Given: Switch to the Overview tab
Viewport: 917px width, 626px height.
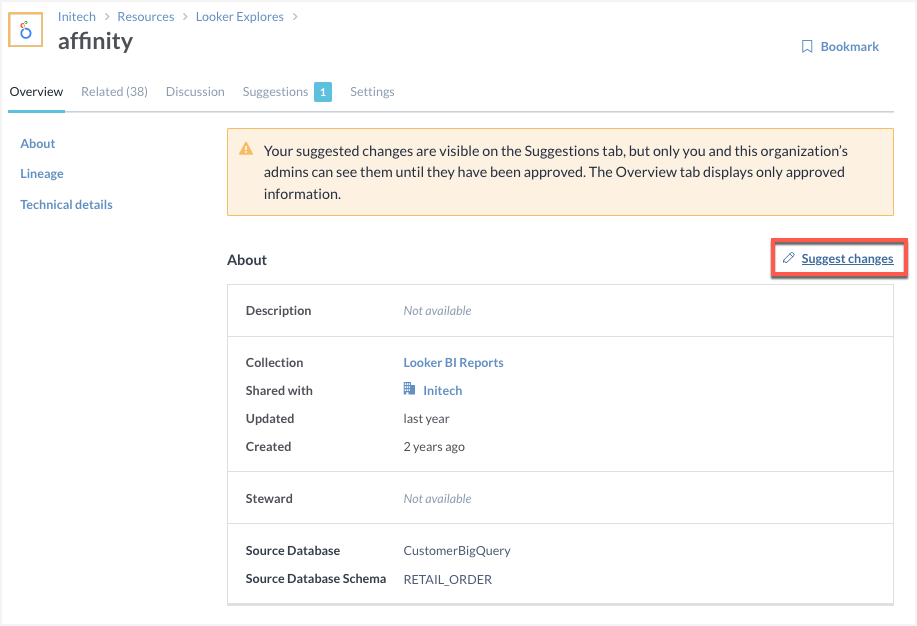Looking at the screenshot, I should [36, 92].
